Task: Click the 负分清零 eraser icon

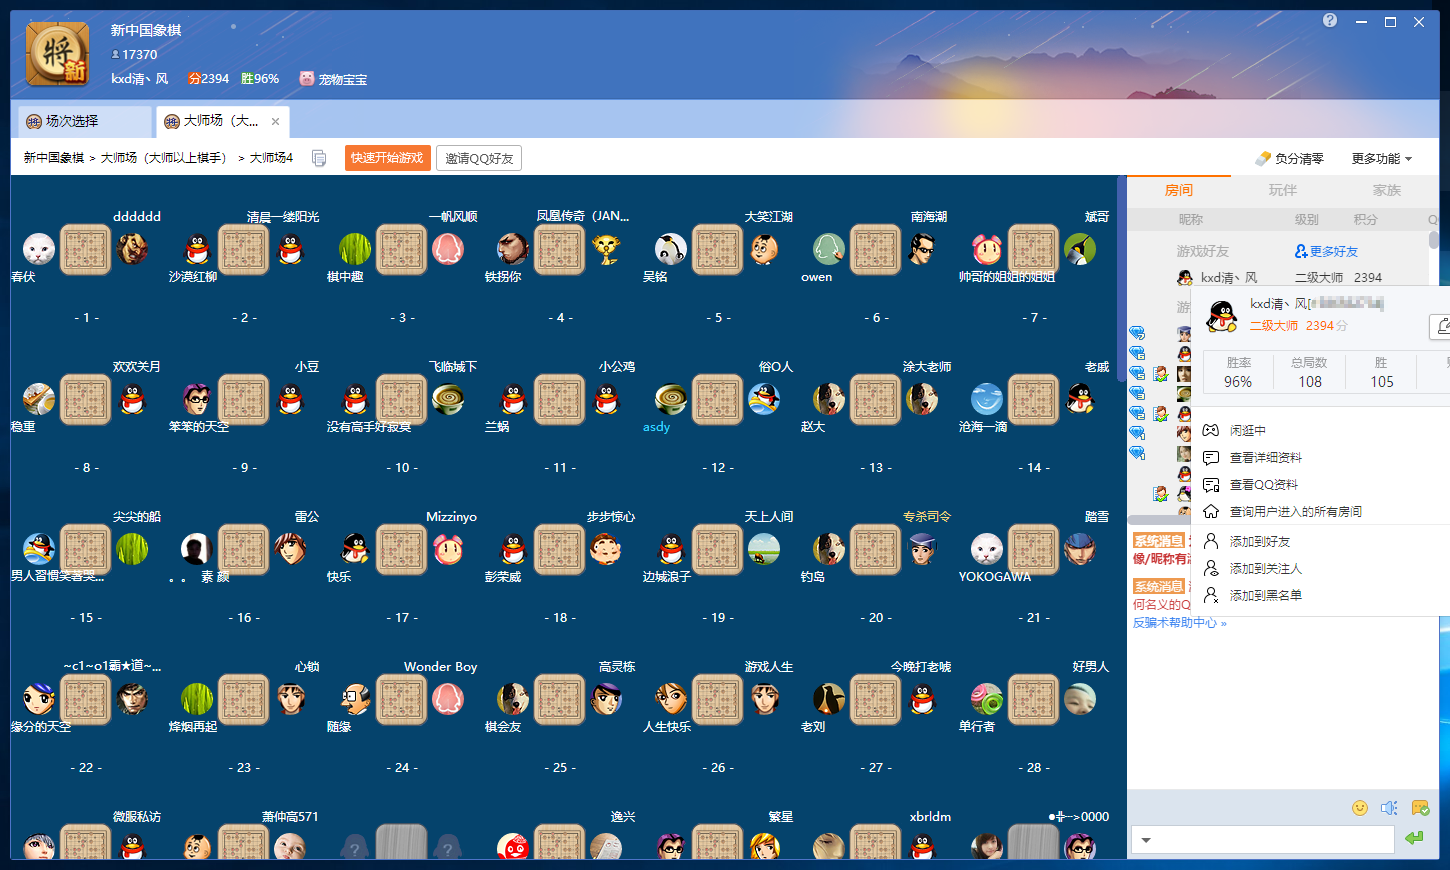Action: coord(1263,158)
